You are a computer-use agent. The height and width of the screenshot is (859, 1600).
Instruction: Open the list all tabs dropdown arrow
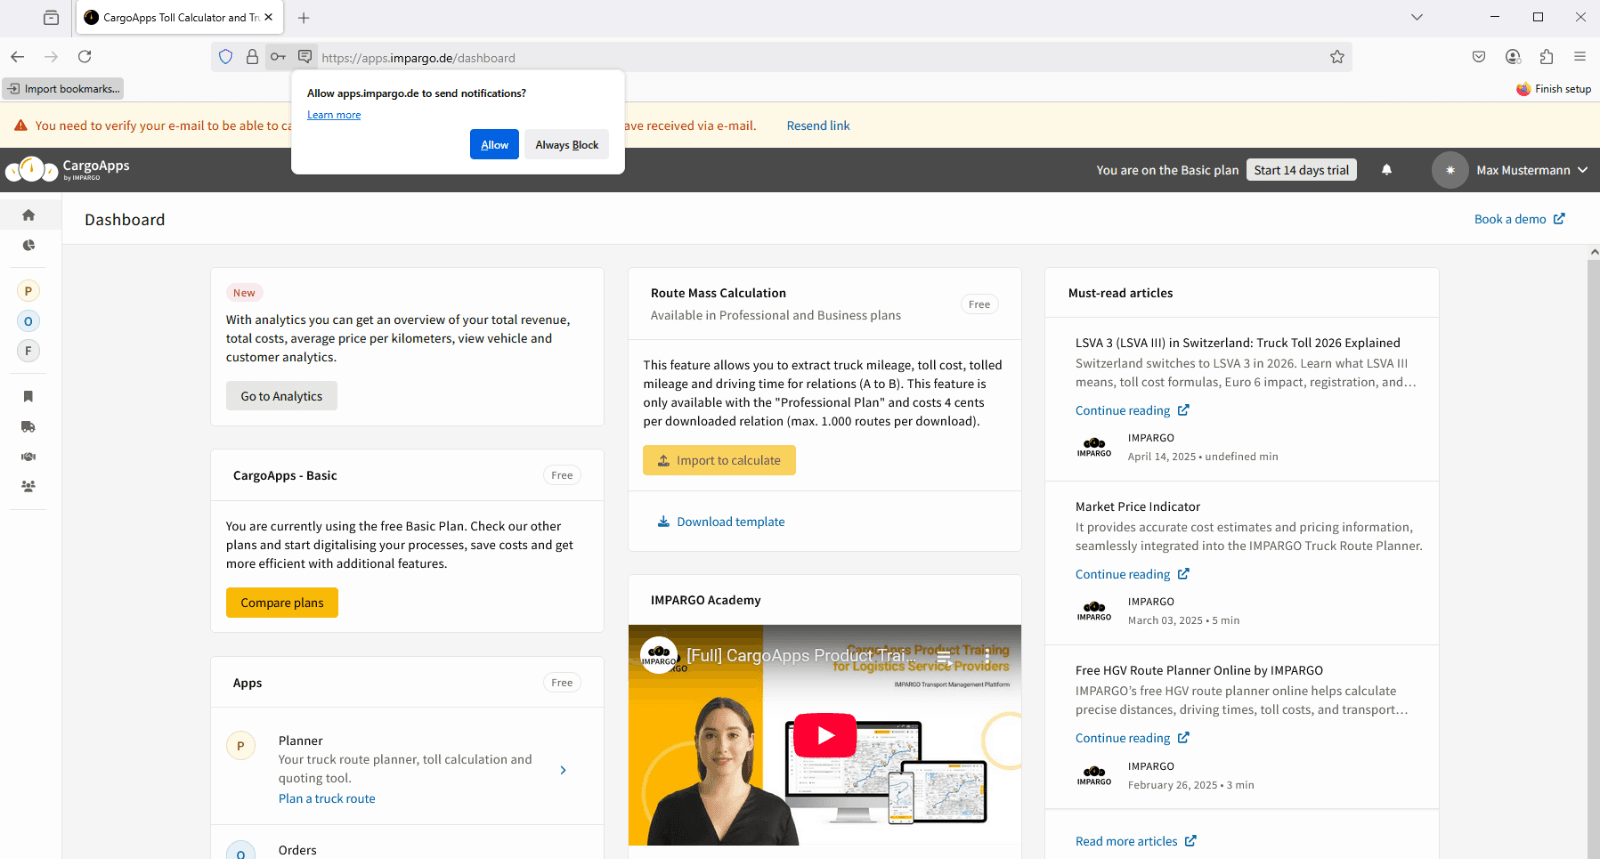click(1417, 17)
